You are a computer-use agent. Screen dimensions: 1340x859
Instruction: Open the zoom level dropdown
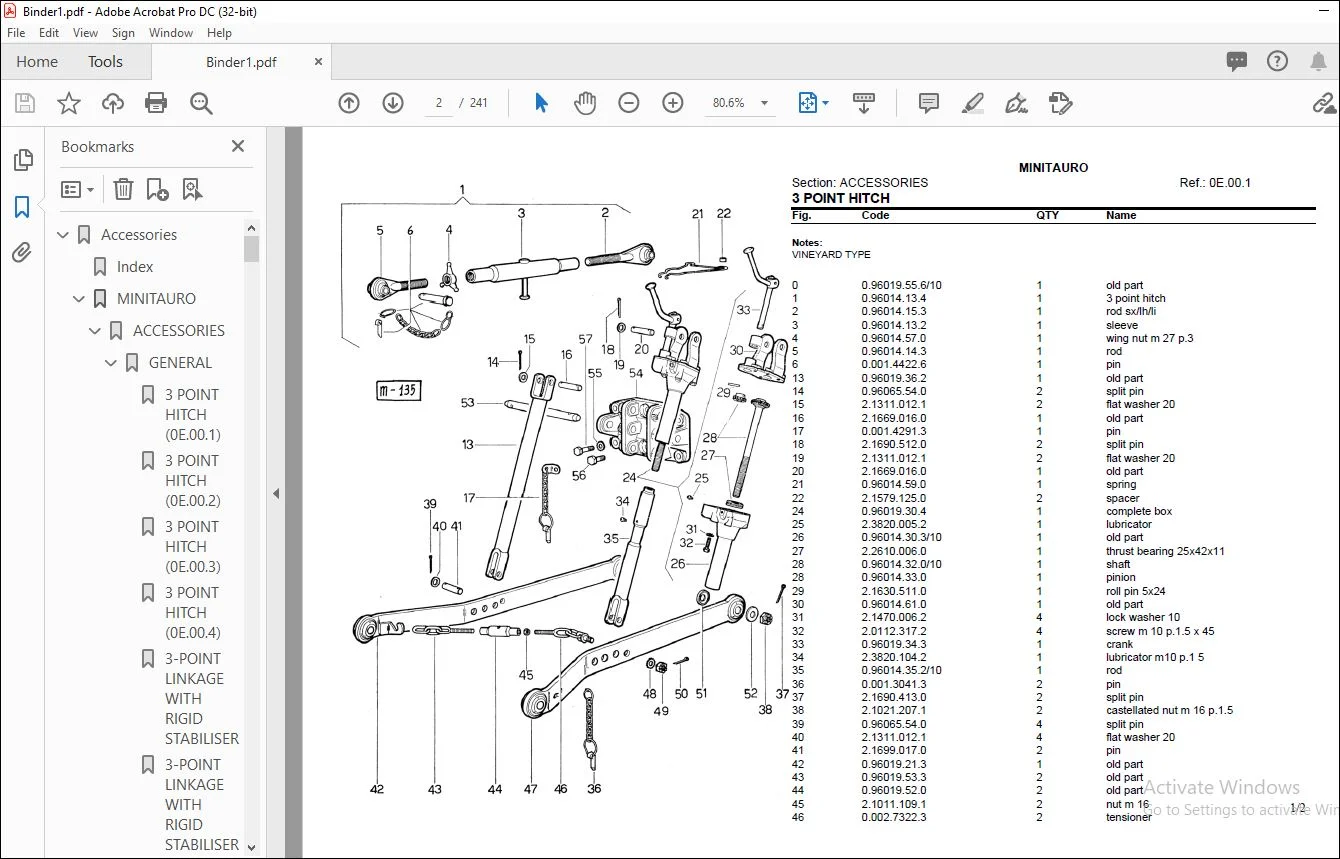pos(765,103)
